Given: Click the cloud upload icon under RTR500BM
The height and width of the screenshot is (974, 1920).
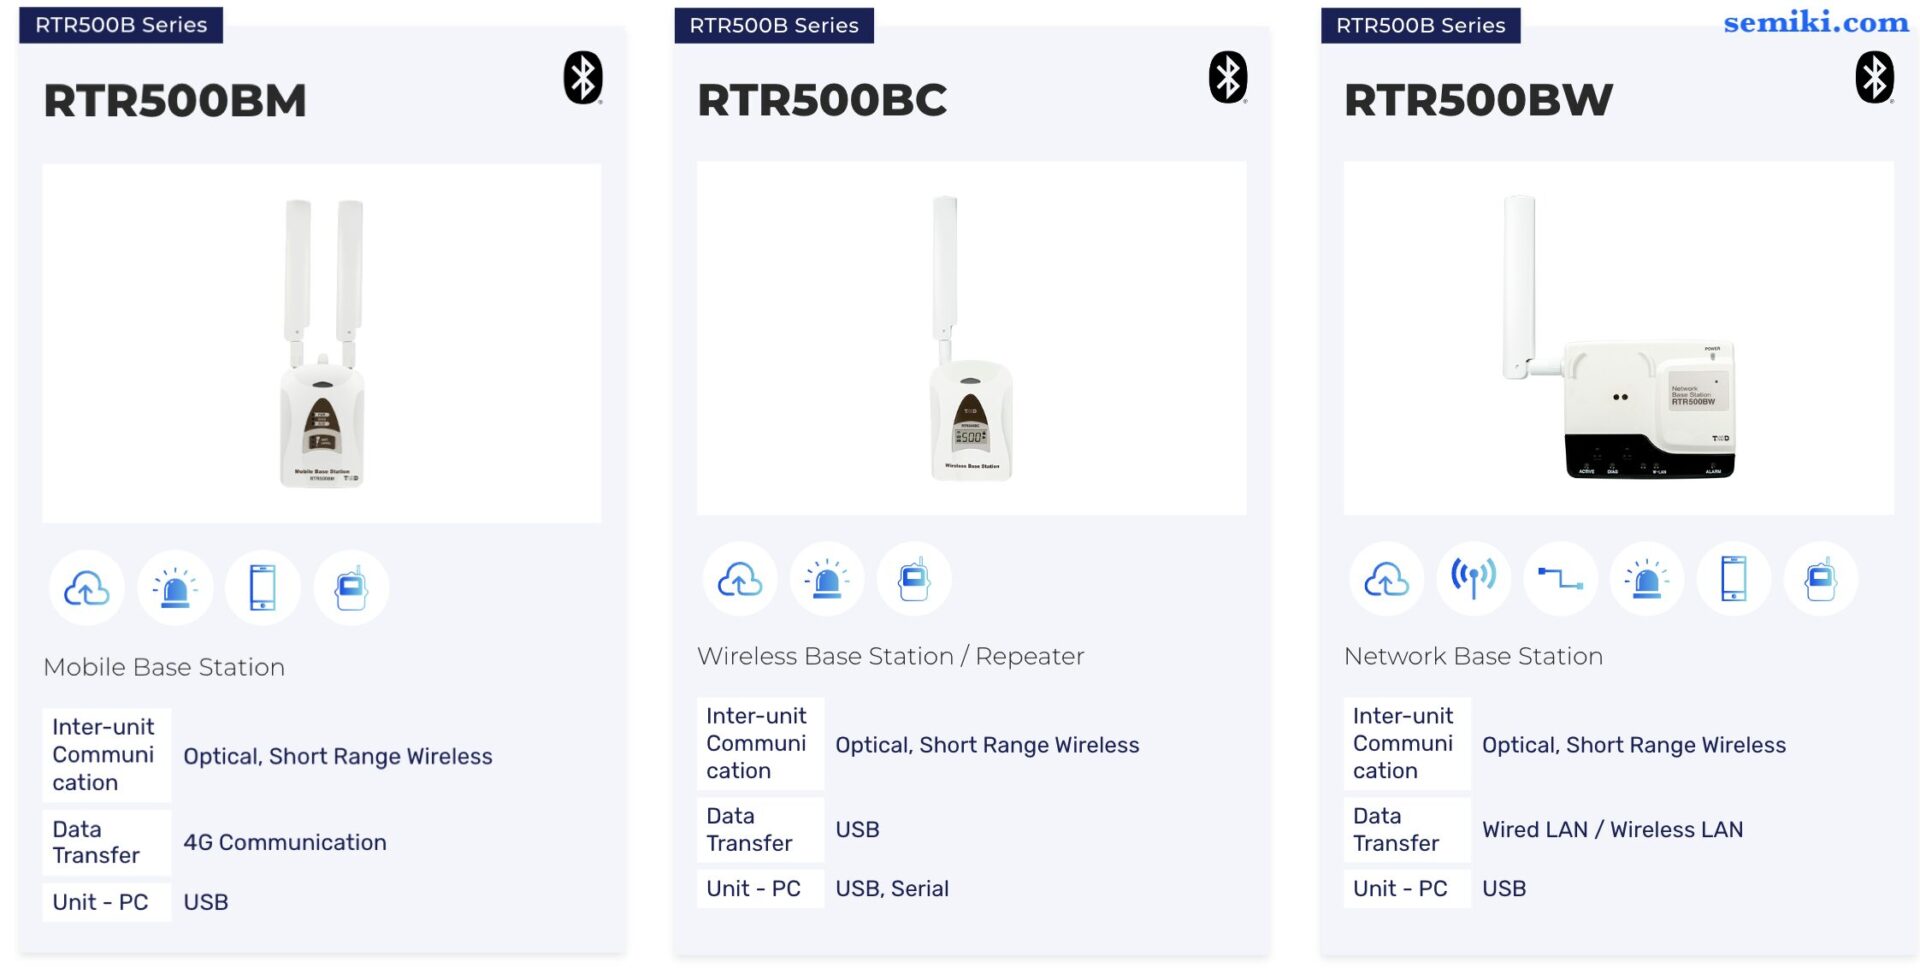Looking at the screenshot, I should (x=87, y=588).
